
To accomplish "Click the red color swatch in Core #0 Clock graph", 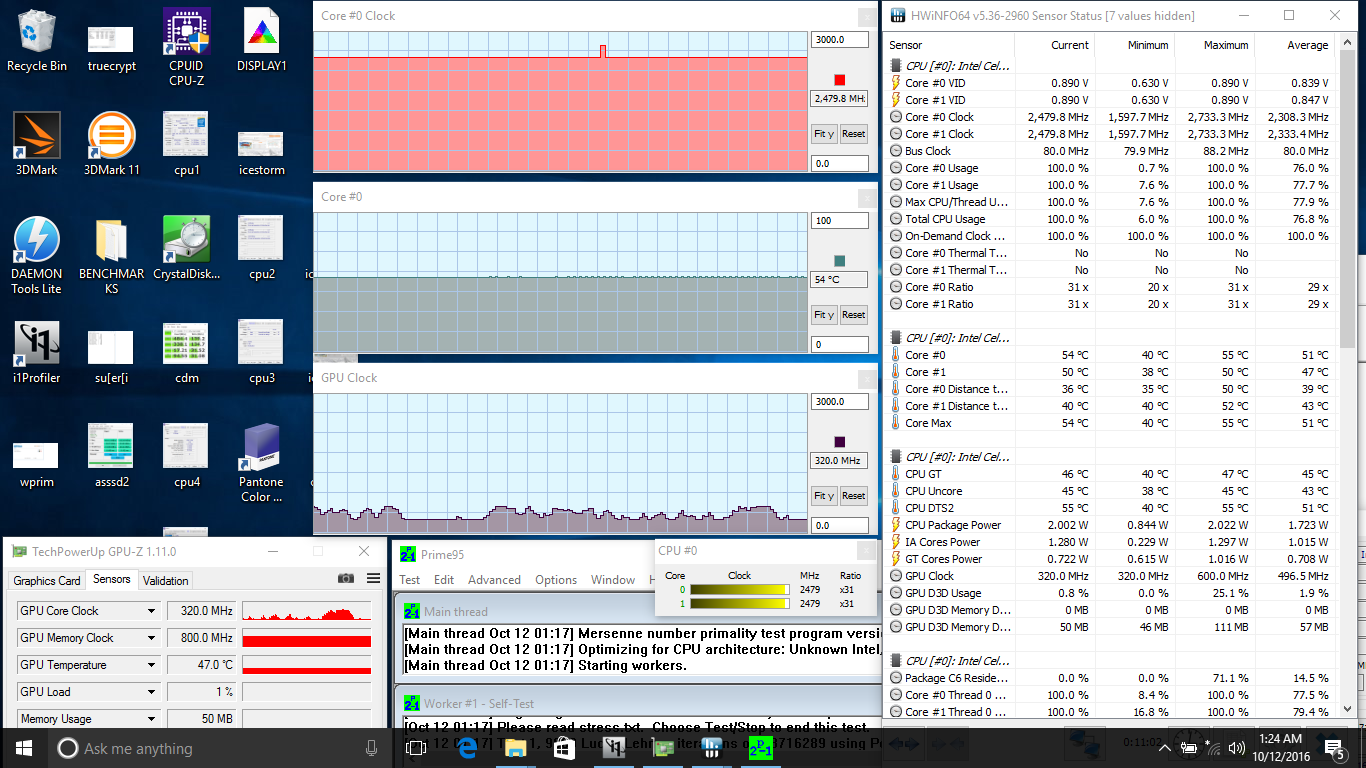I will point(840,80).
